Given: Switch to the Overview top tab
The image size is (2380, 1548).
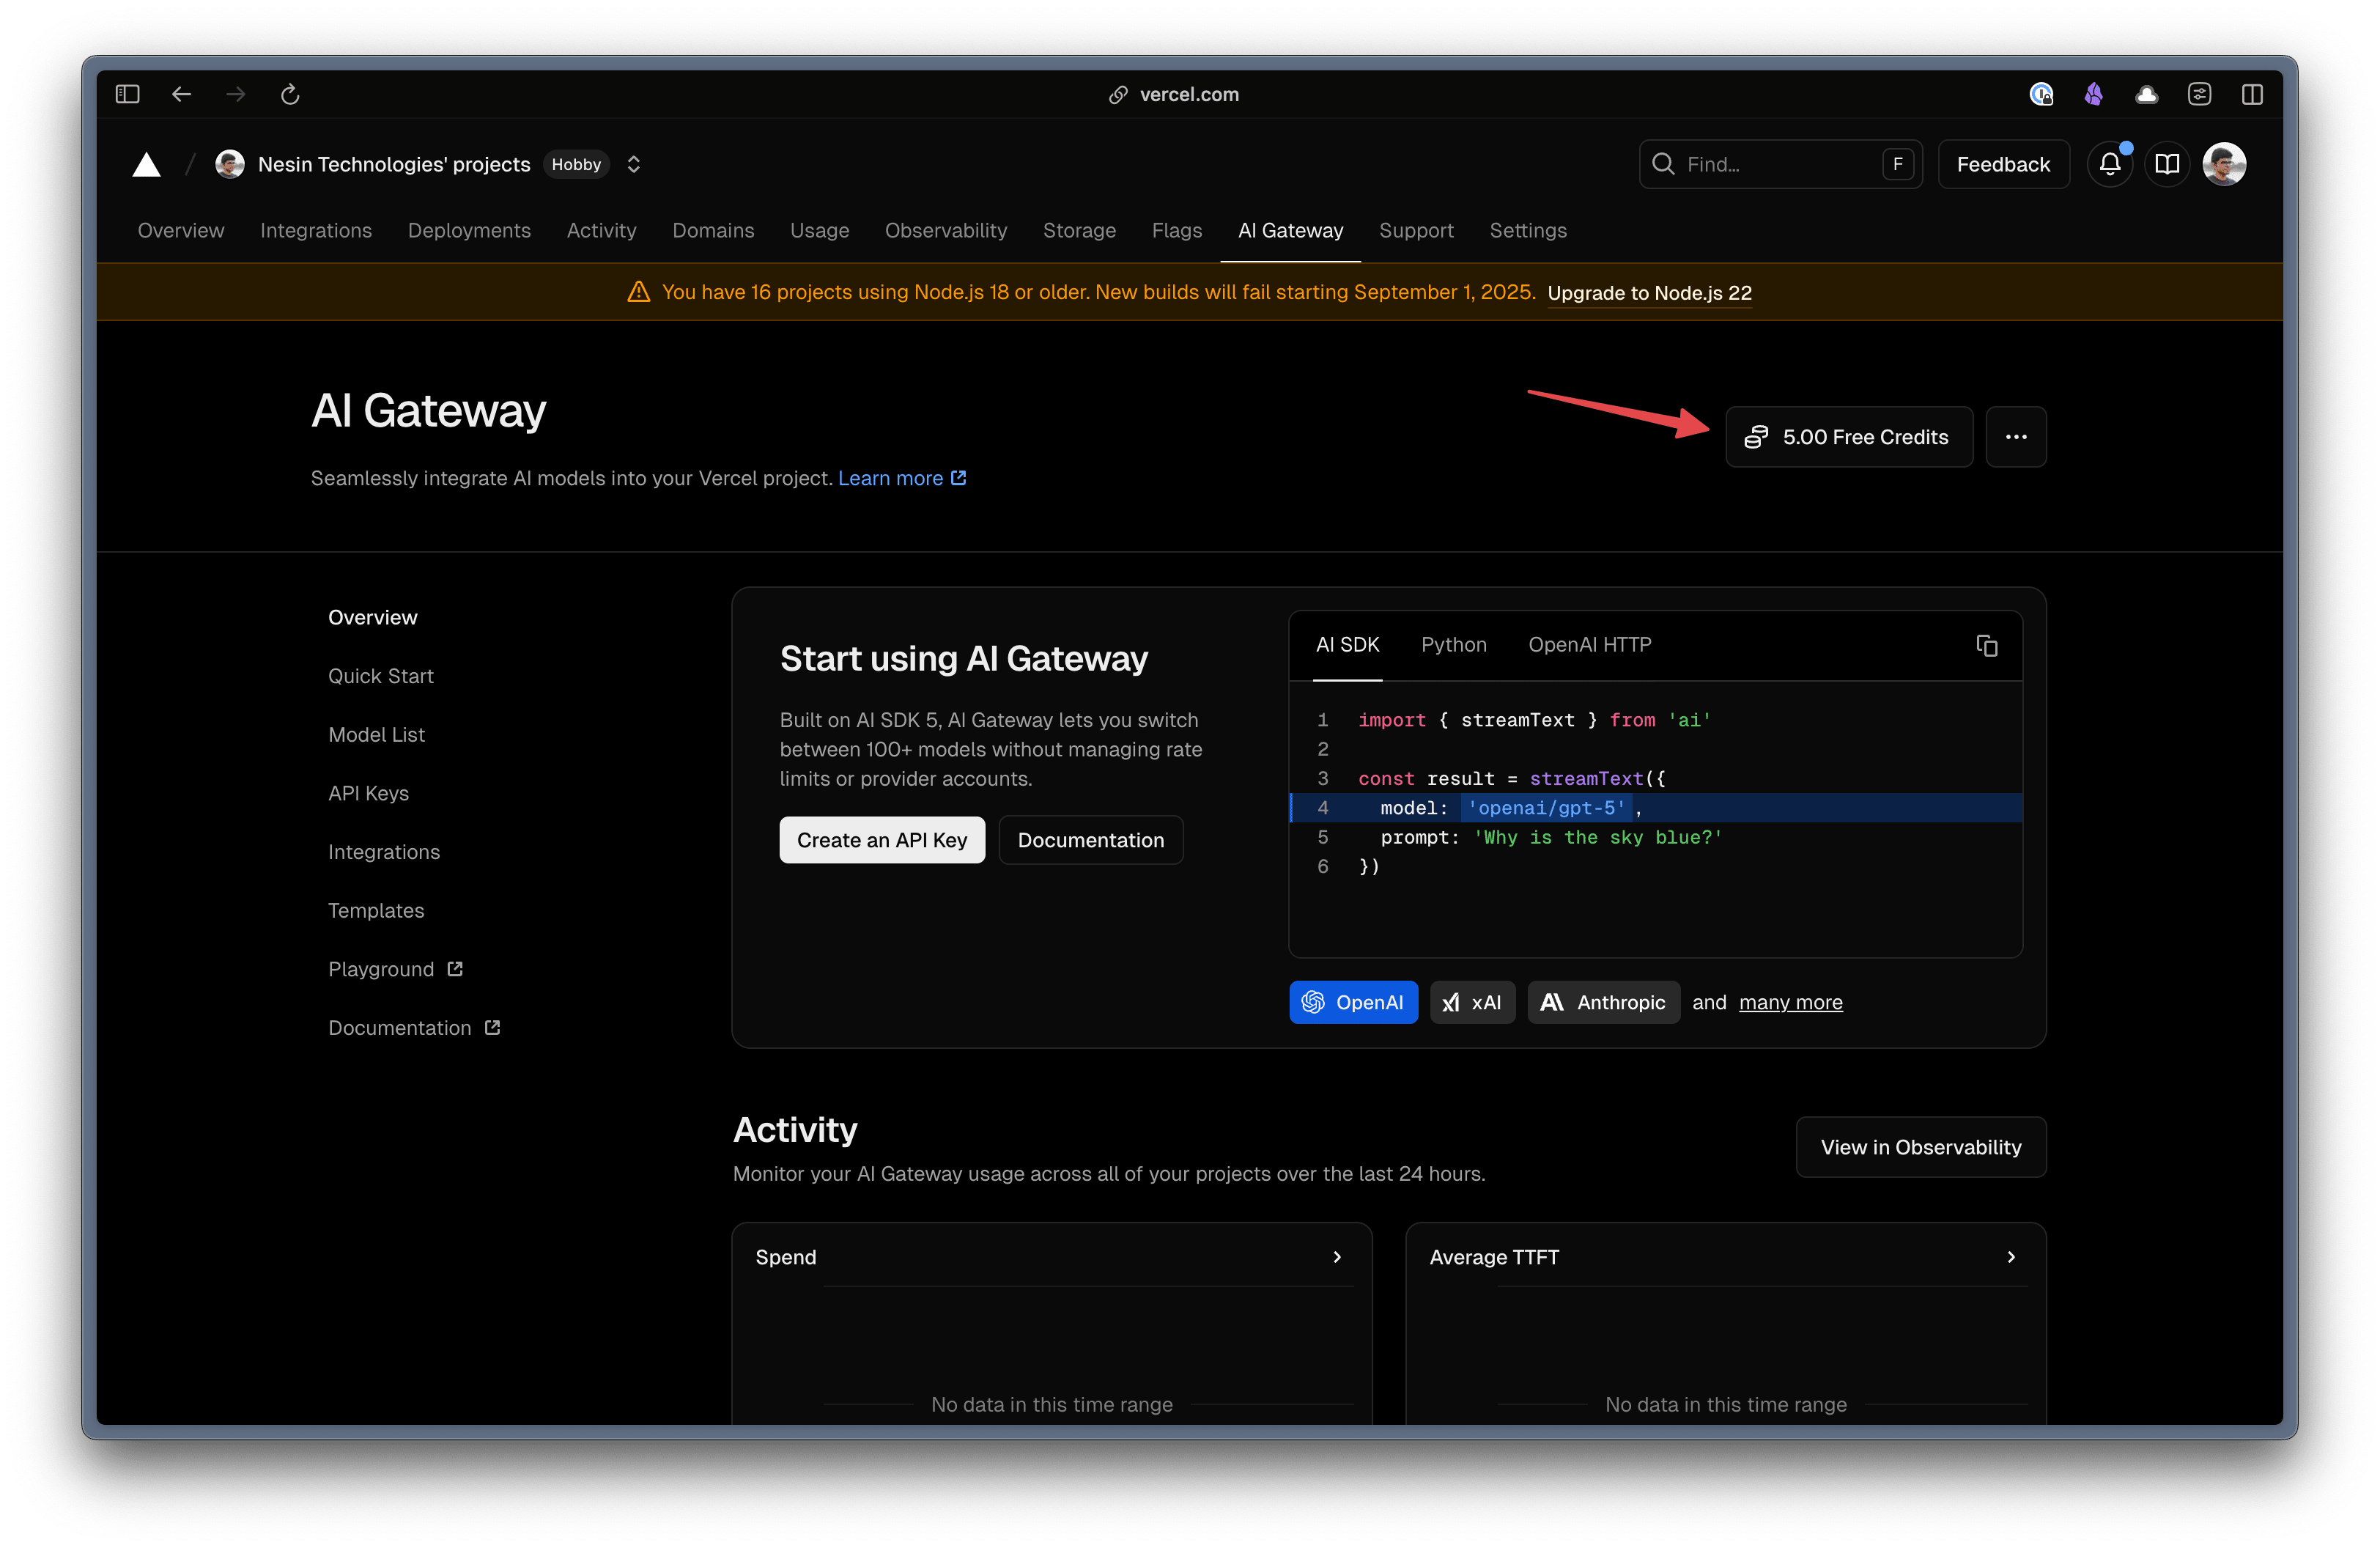Looking at the screenshot, I should [181, 230].
